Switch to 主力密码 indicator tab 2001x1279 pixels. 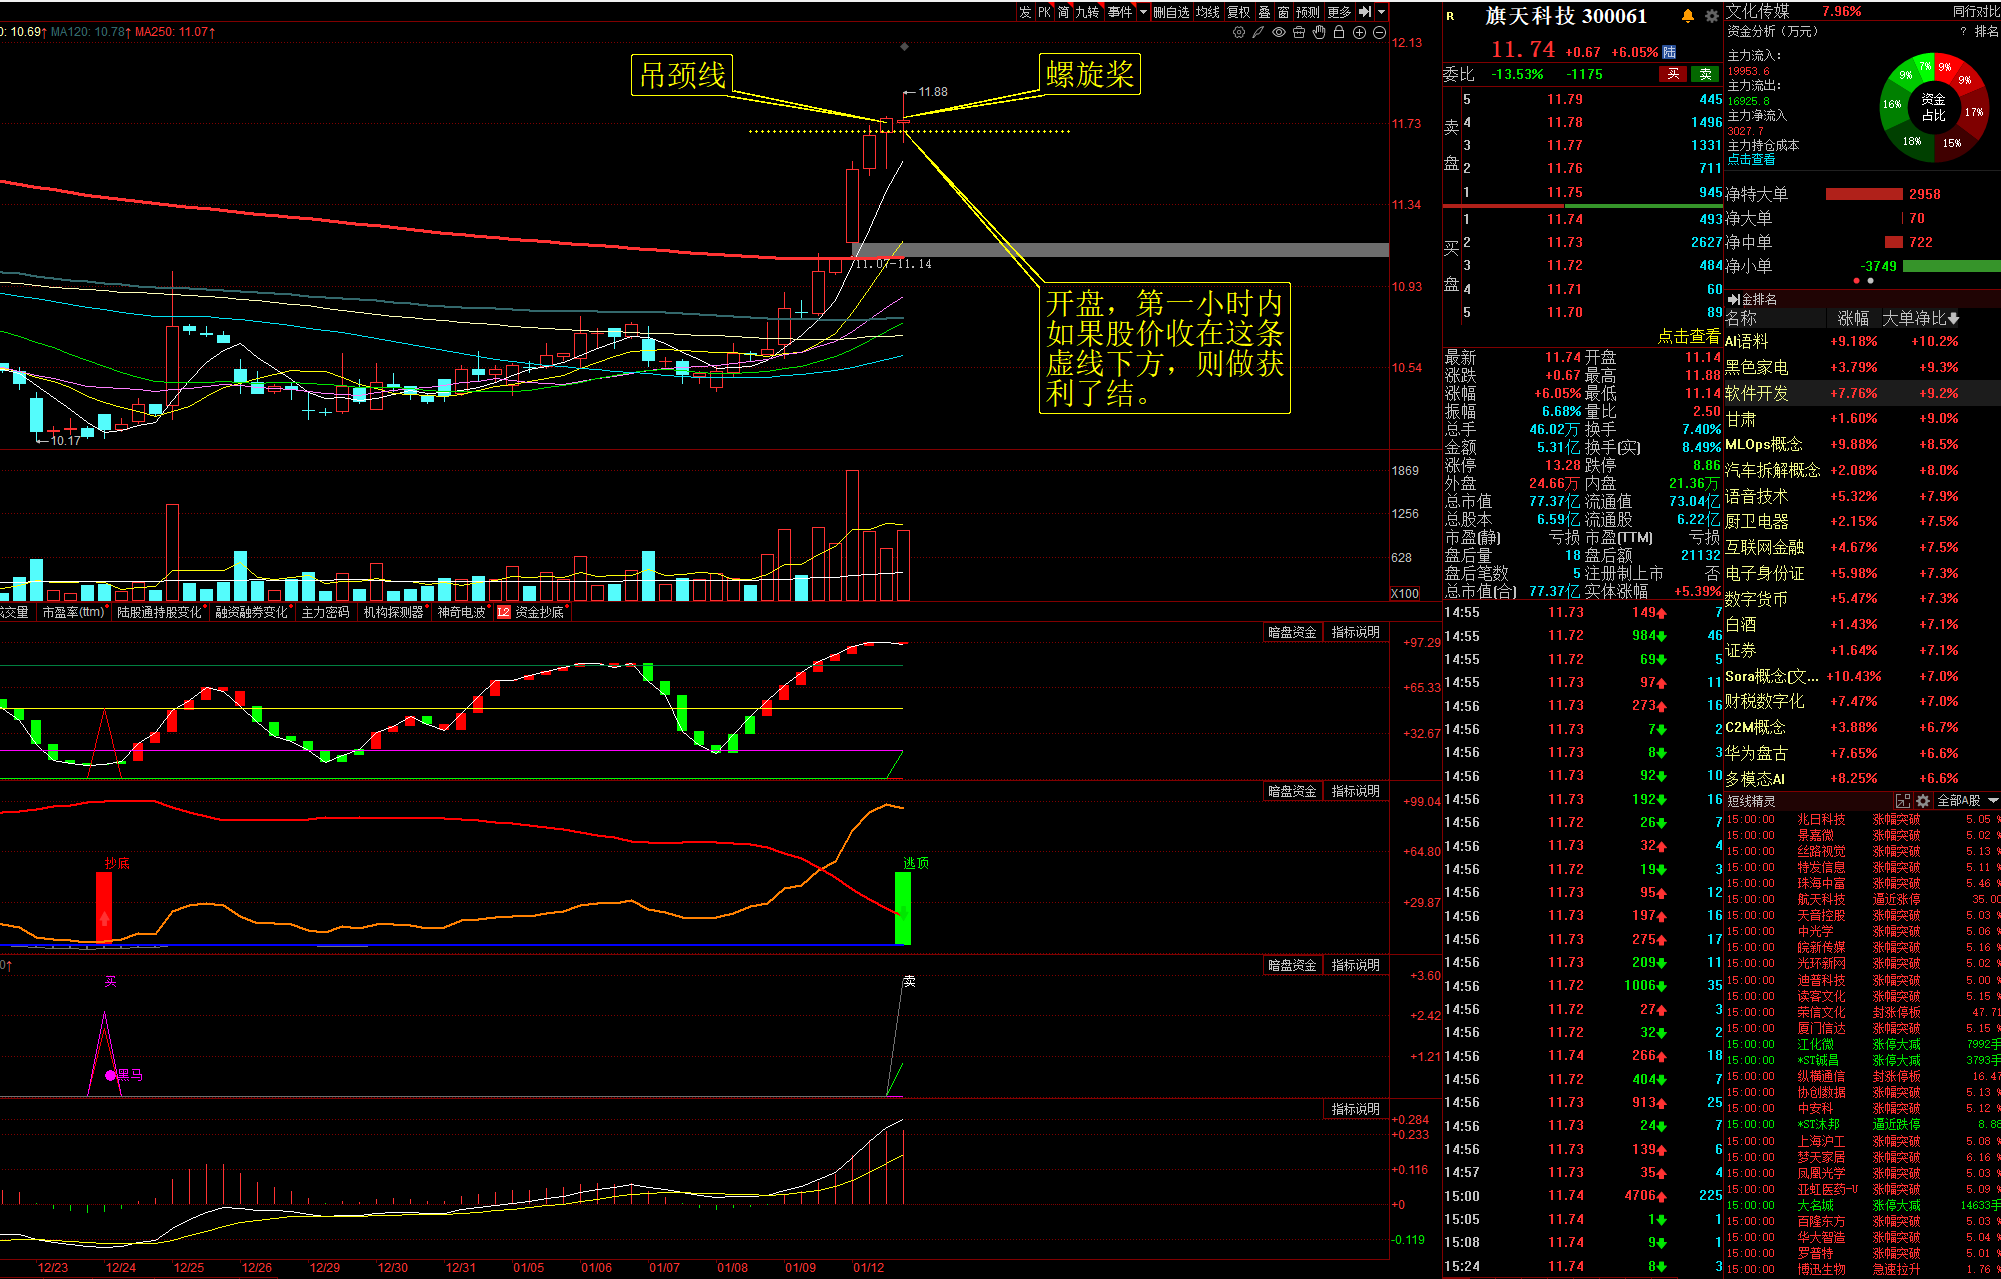pos(325,612)
